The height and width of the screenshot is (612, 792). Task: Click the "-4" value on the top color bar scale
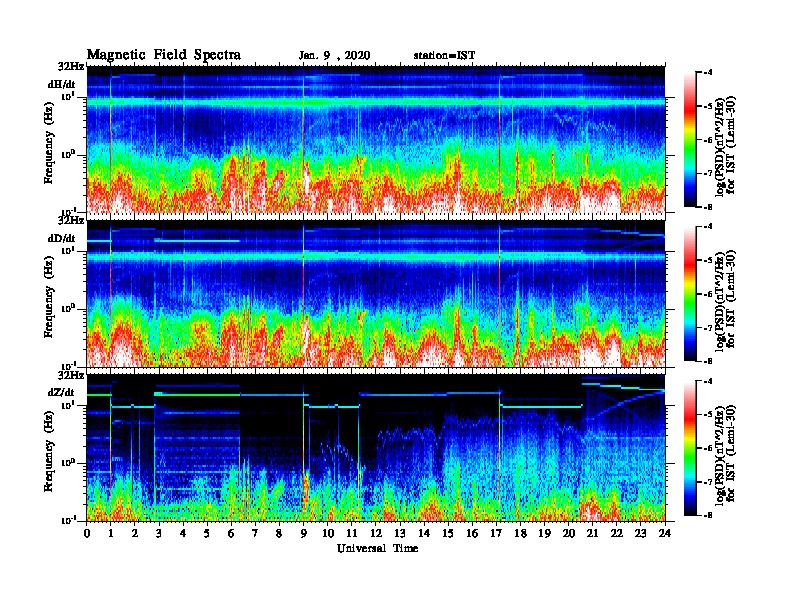[707, 73]
